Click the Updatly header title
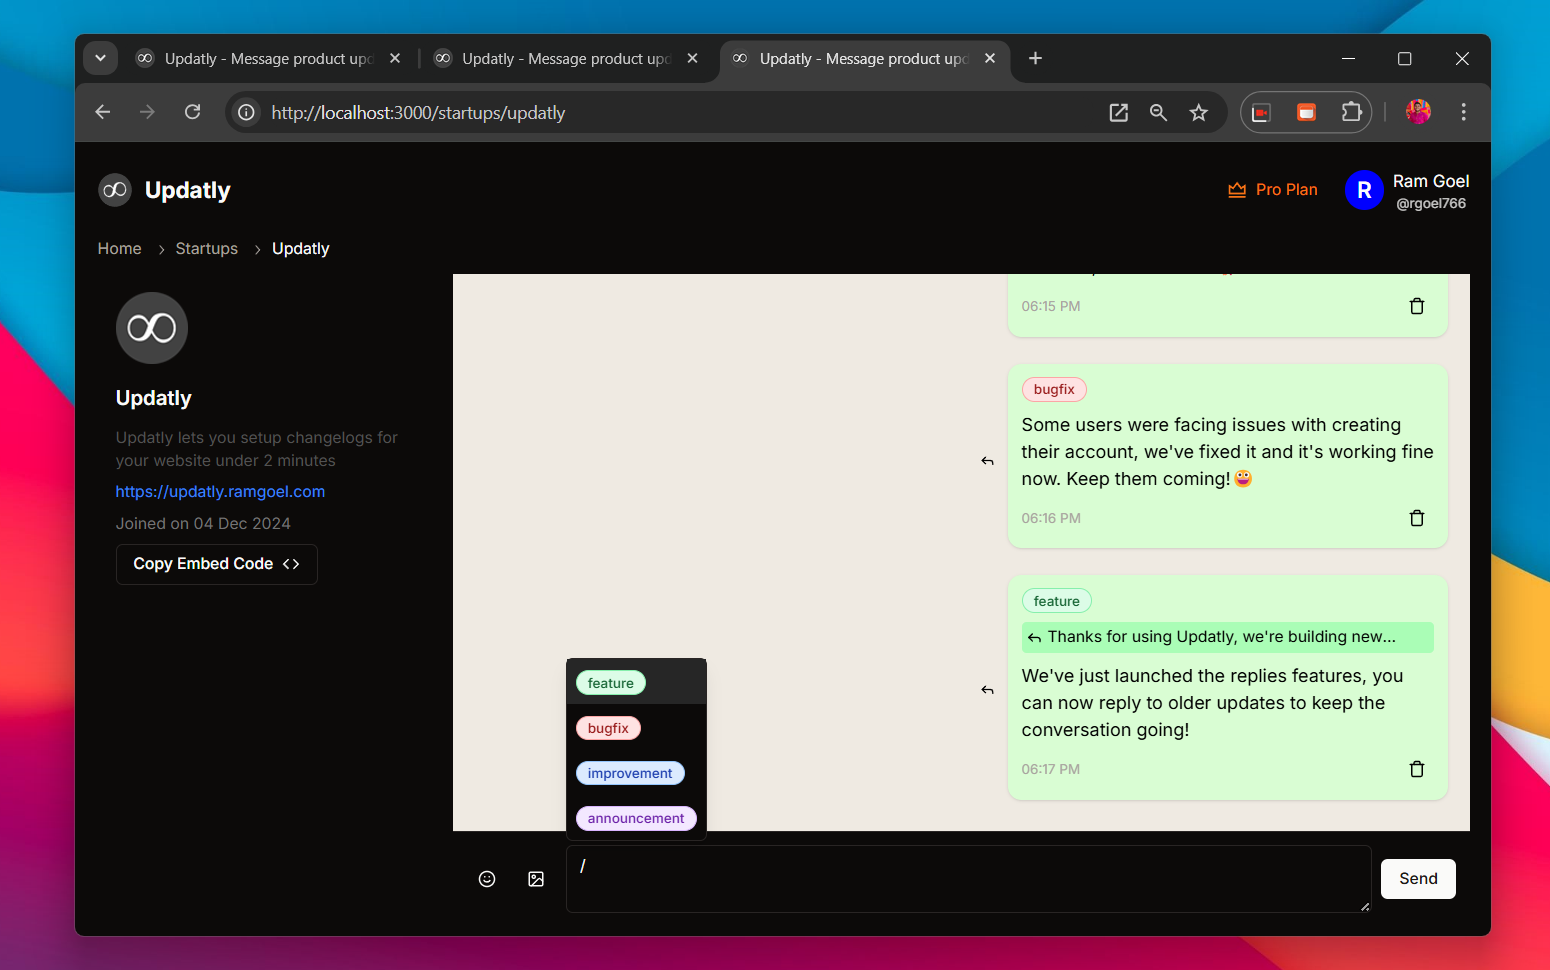This screenshot has width=1550, height=970. (188, 190)
